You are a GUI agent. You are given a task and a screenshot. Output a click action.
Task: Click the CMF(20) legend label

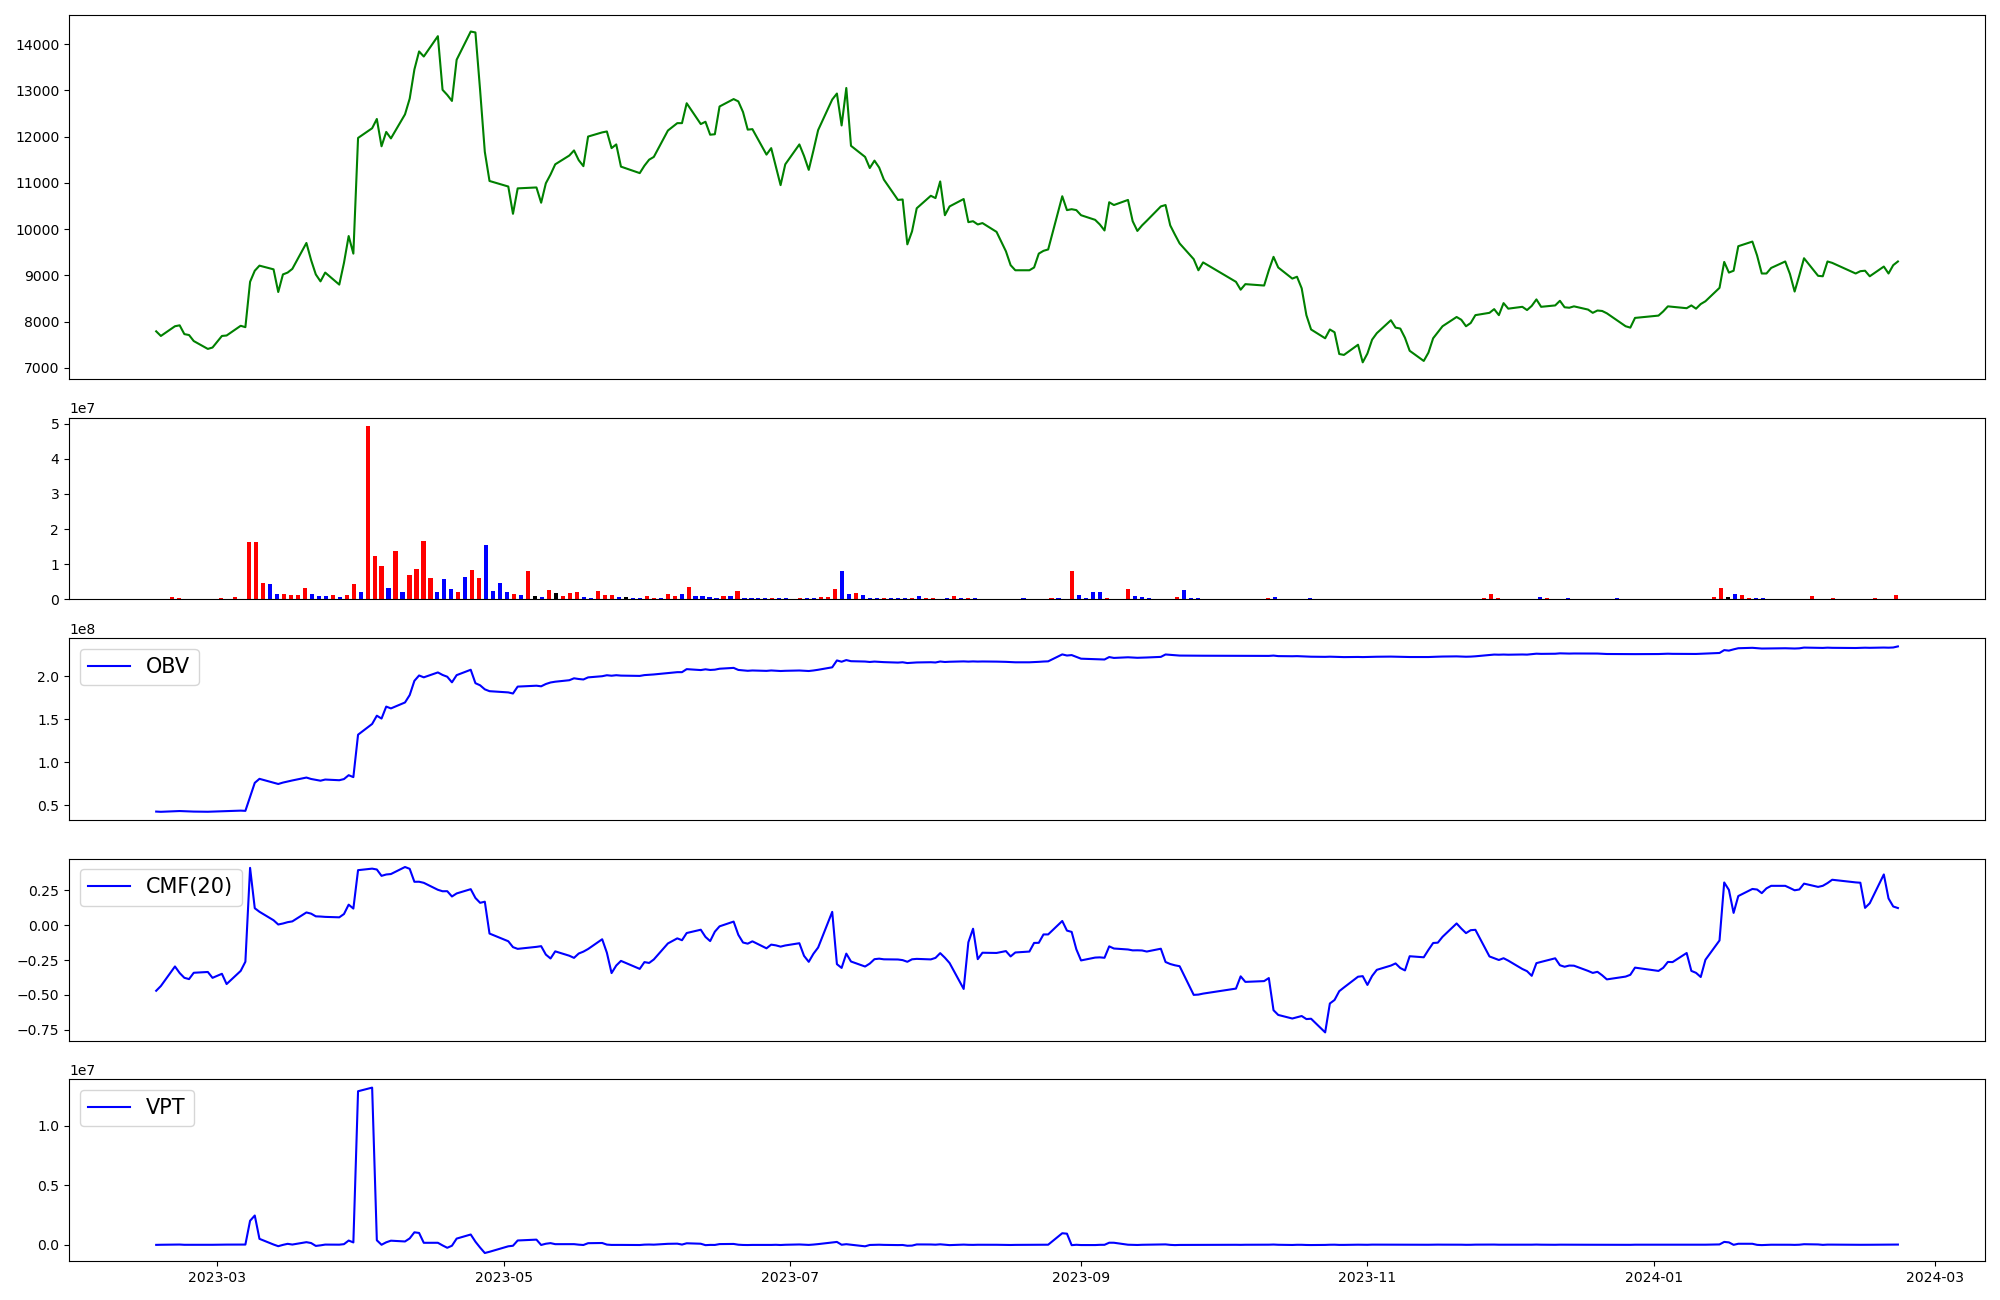pos(188,886)
